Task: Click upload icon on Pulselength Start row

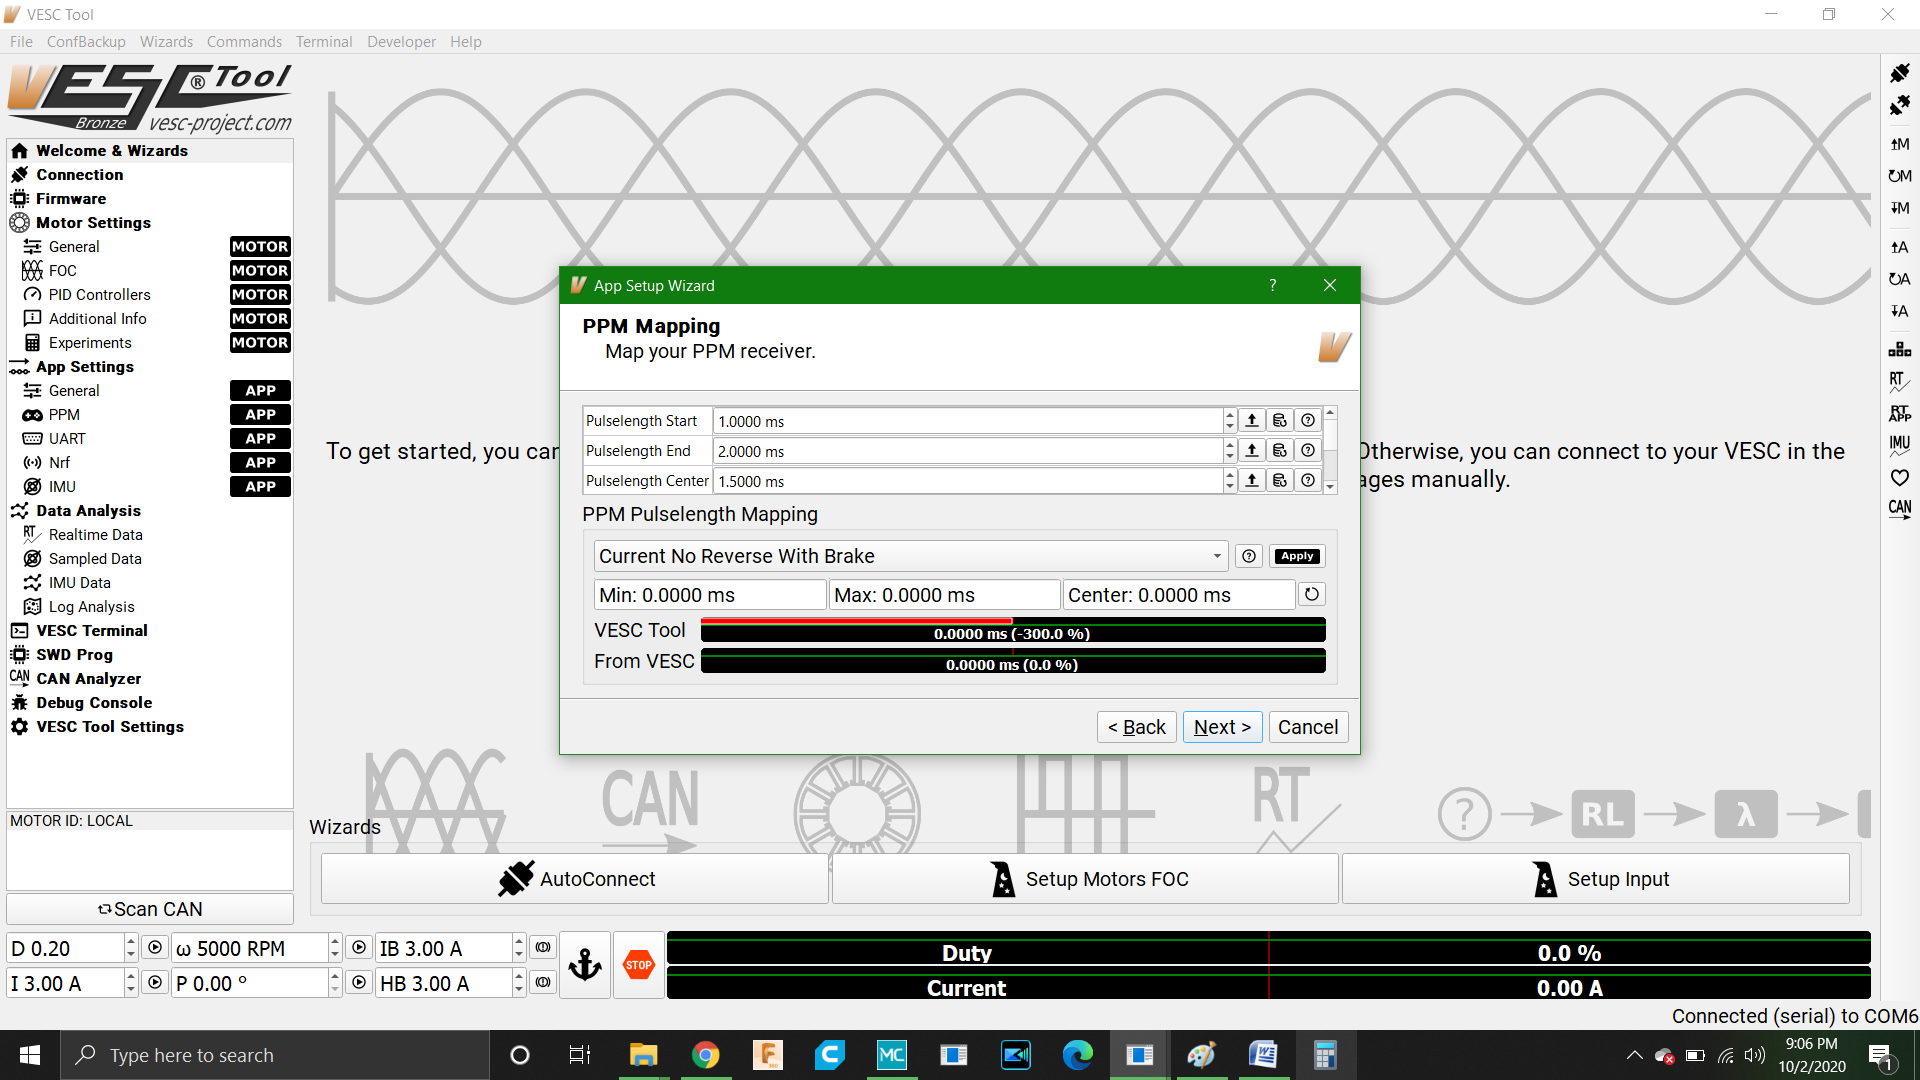Action: tap(1252, 421)
